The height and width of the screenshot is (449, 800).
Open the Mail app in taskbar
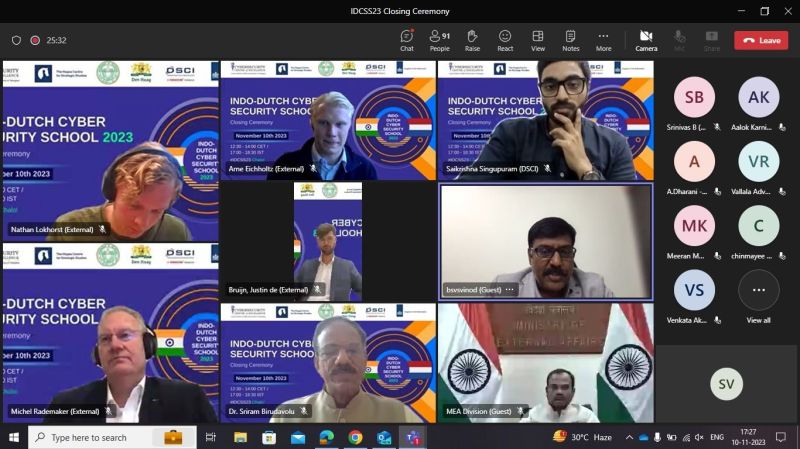click(298, 437)
